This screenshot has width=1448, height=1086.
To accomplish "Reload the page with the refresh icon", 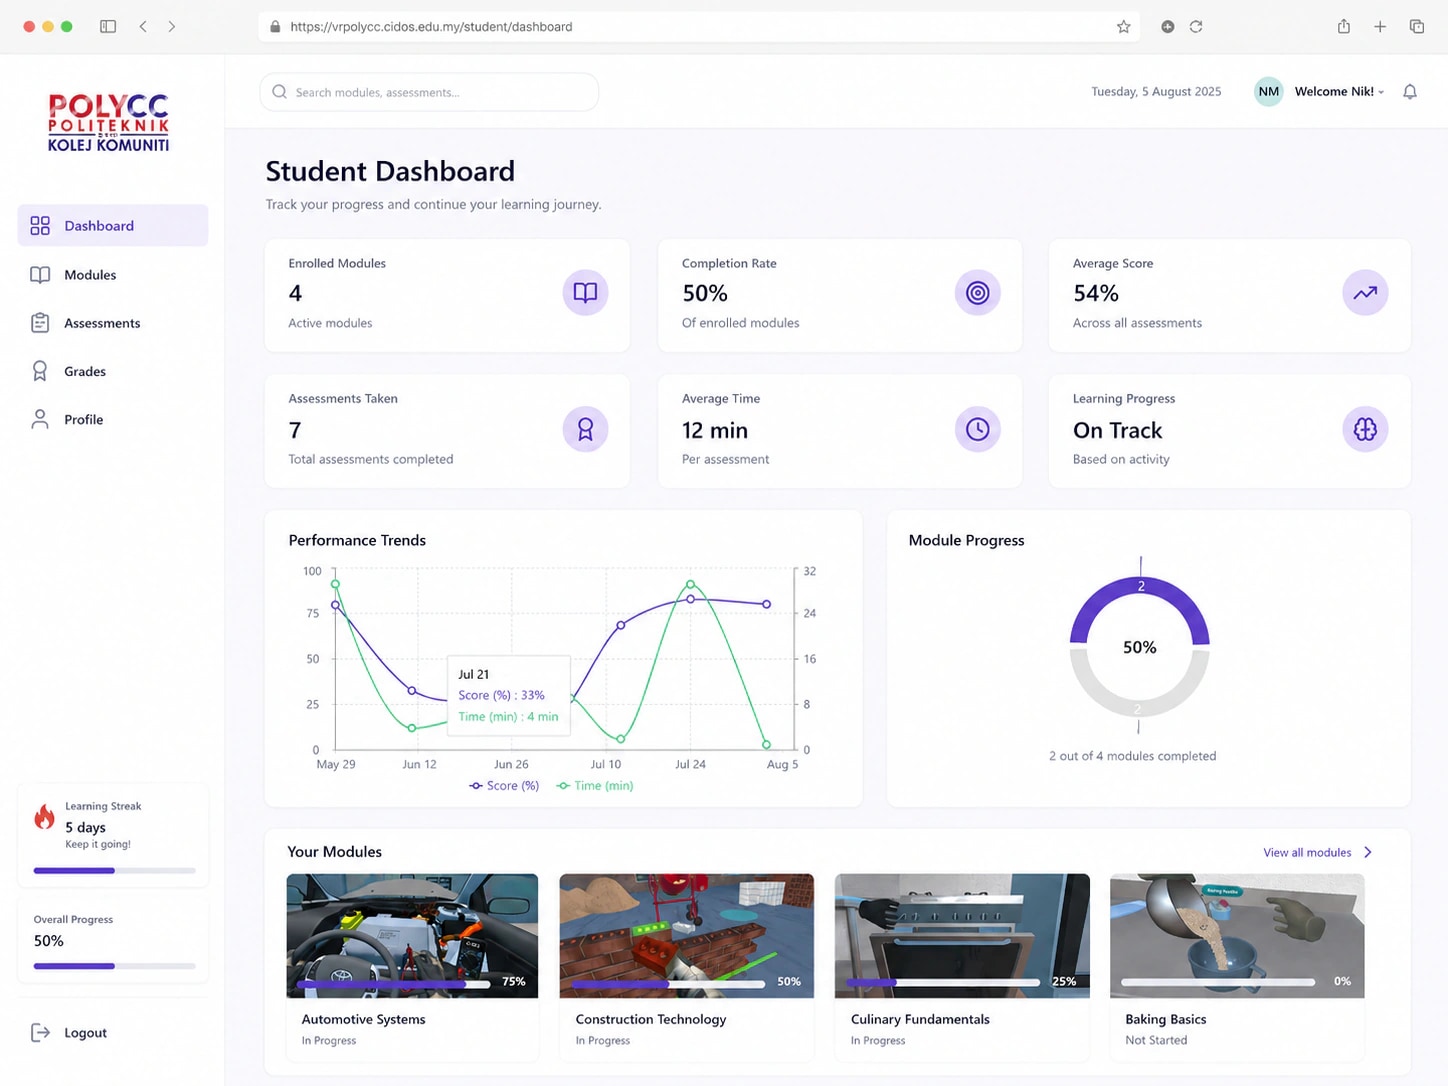I will pos(1196,27).
